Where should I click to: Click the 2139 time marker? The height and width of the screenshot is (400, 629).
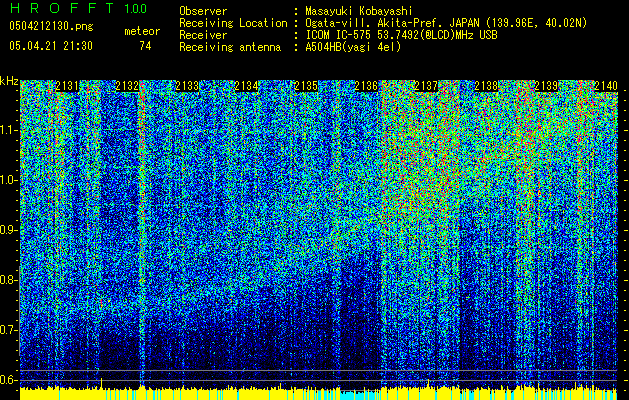point(546,86)
